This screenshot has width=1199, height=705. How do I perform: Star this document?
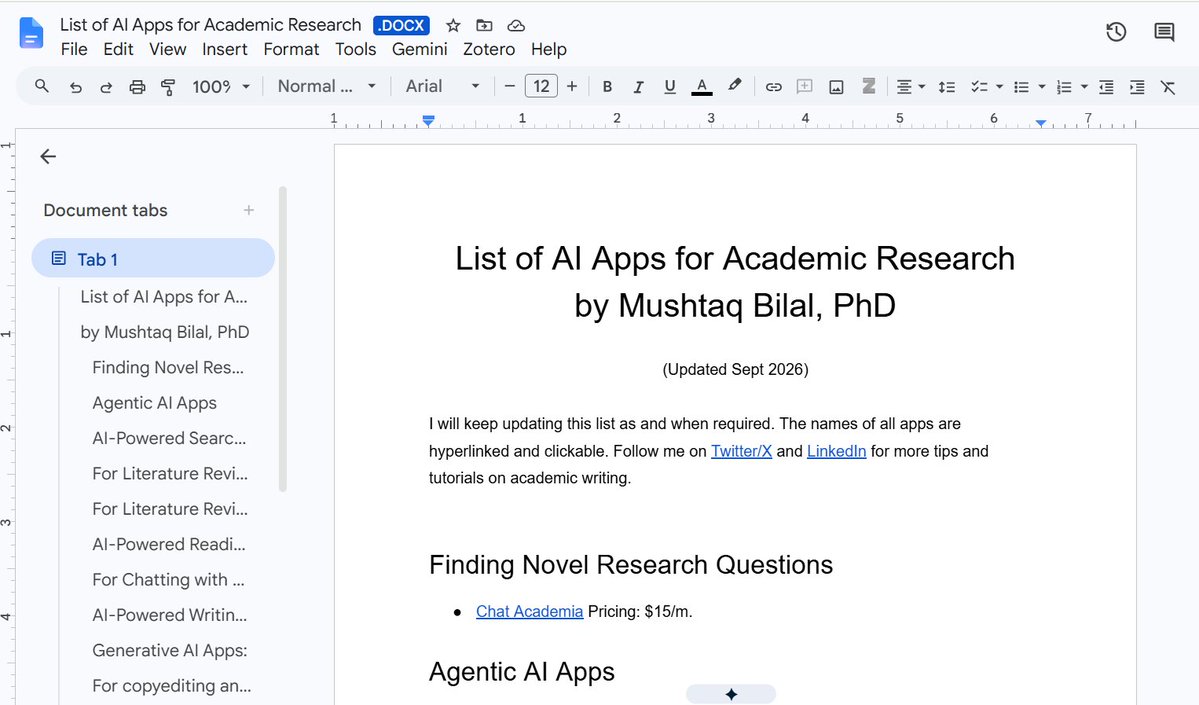coord(453,25)
